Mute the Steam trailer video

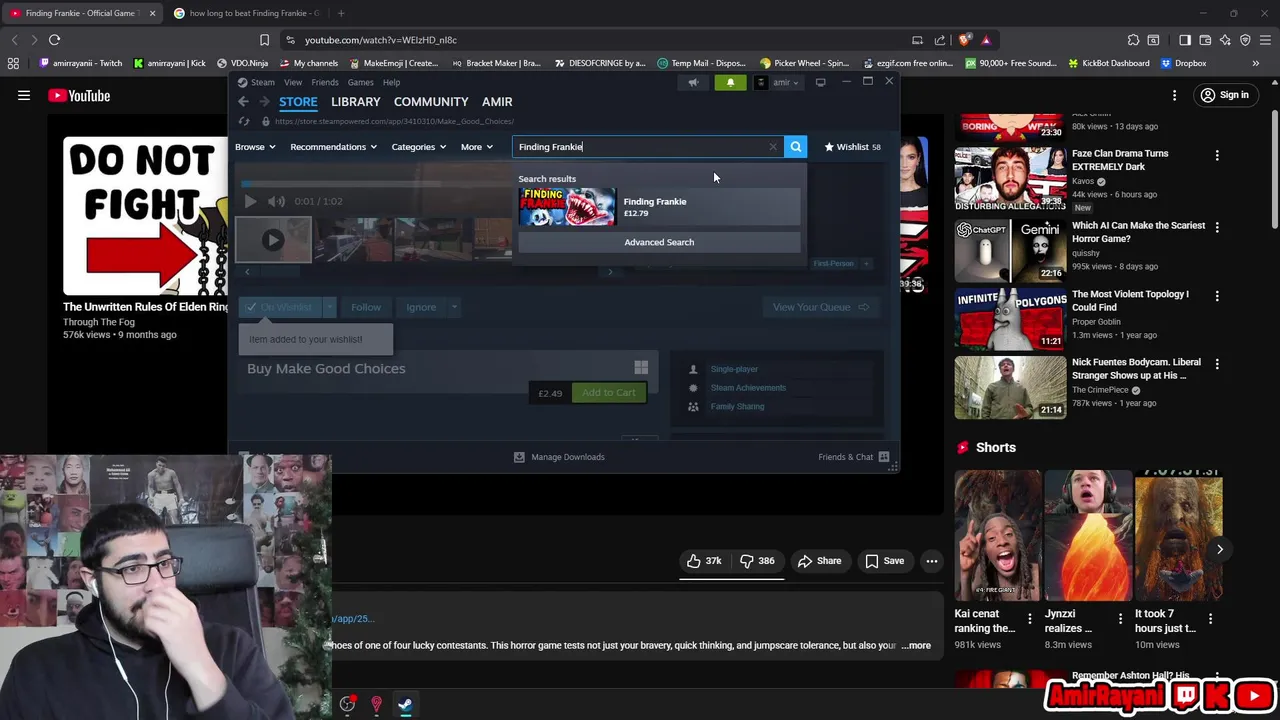276,201
